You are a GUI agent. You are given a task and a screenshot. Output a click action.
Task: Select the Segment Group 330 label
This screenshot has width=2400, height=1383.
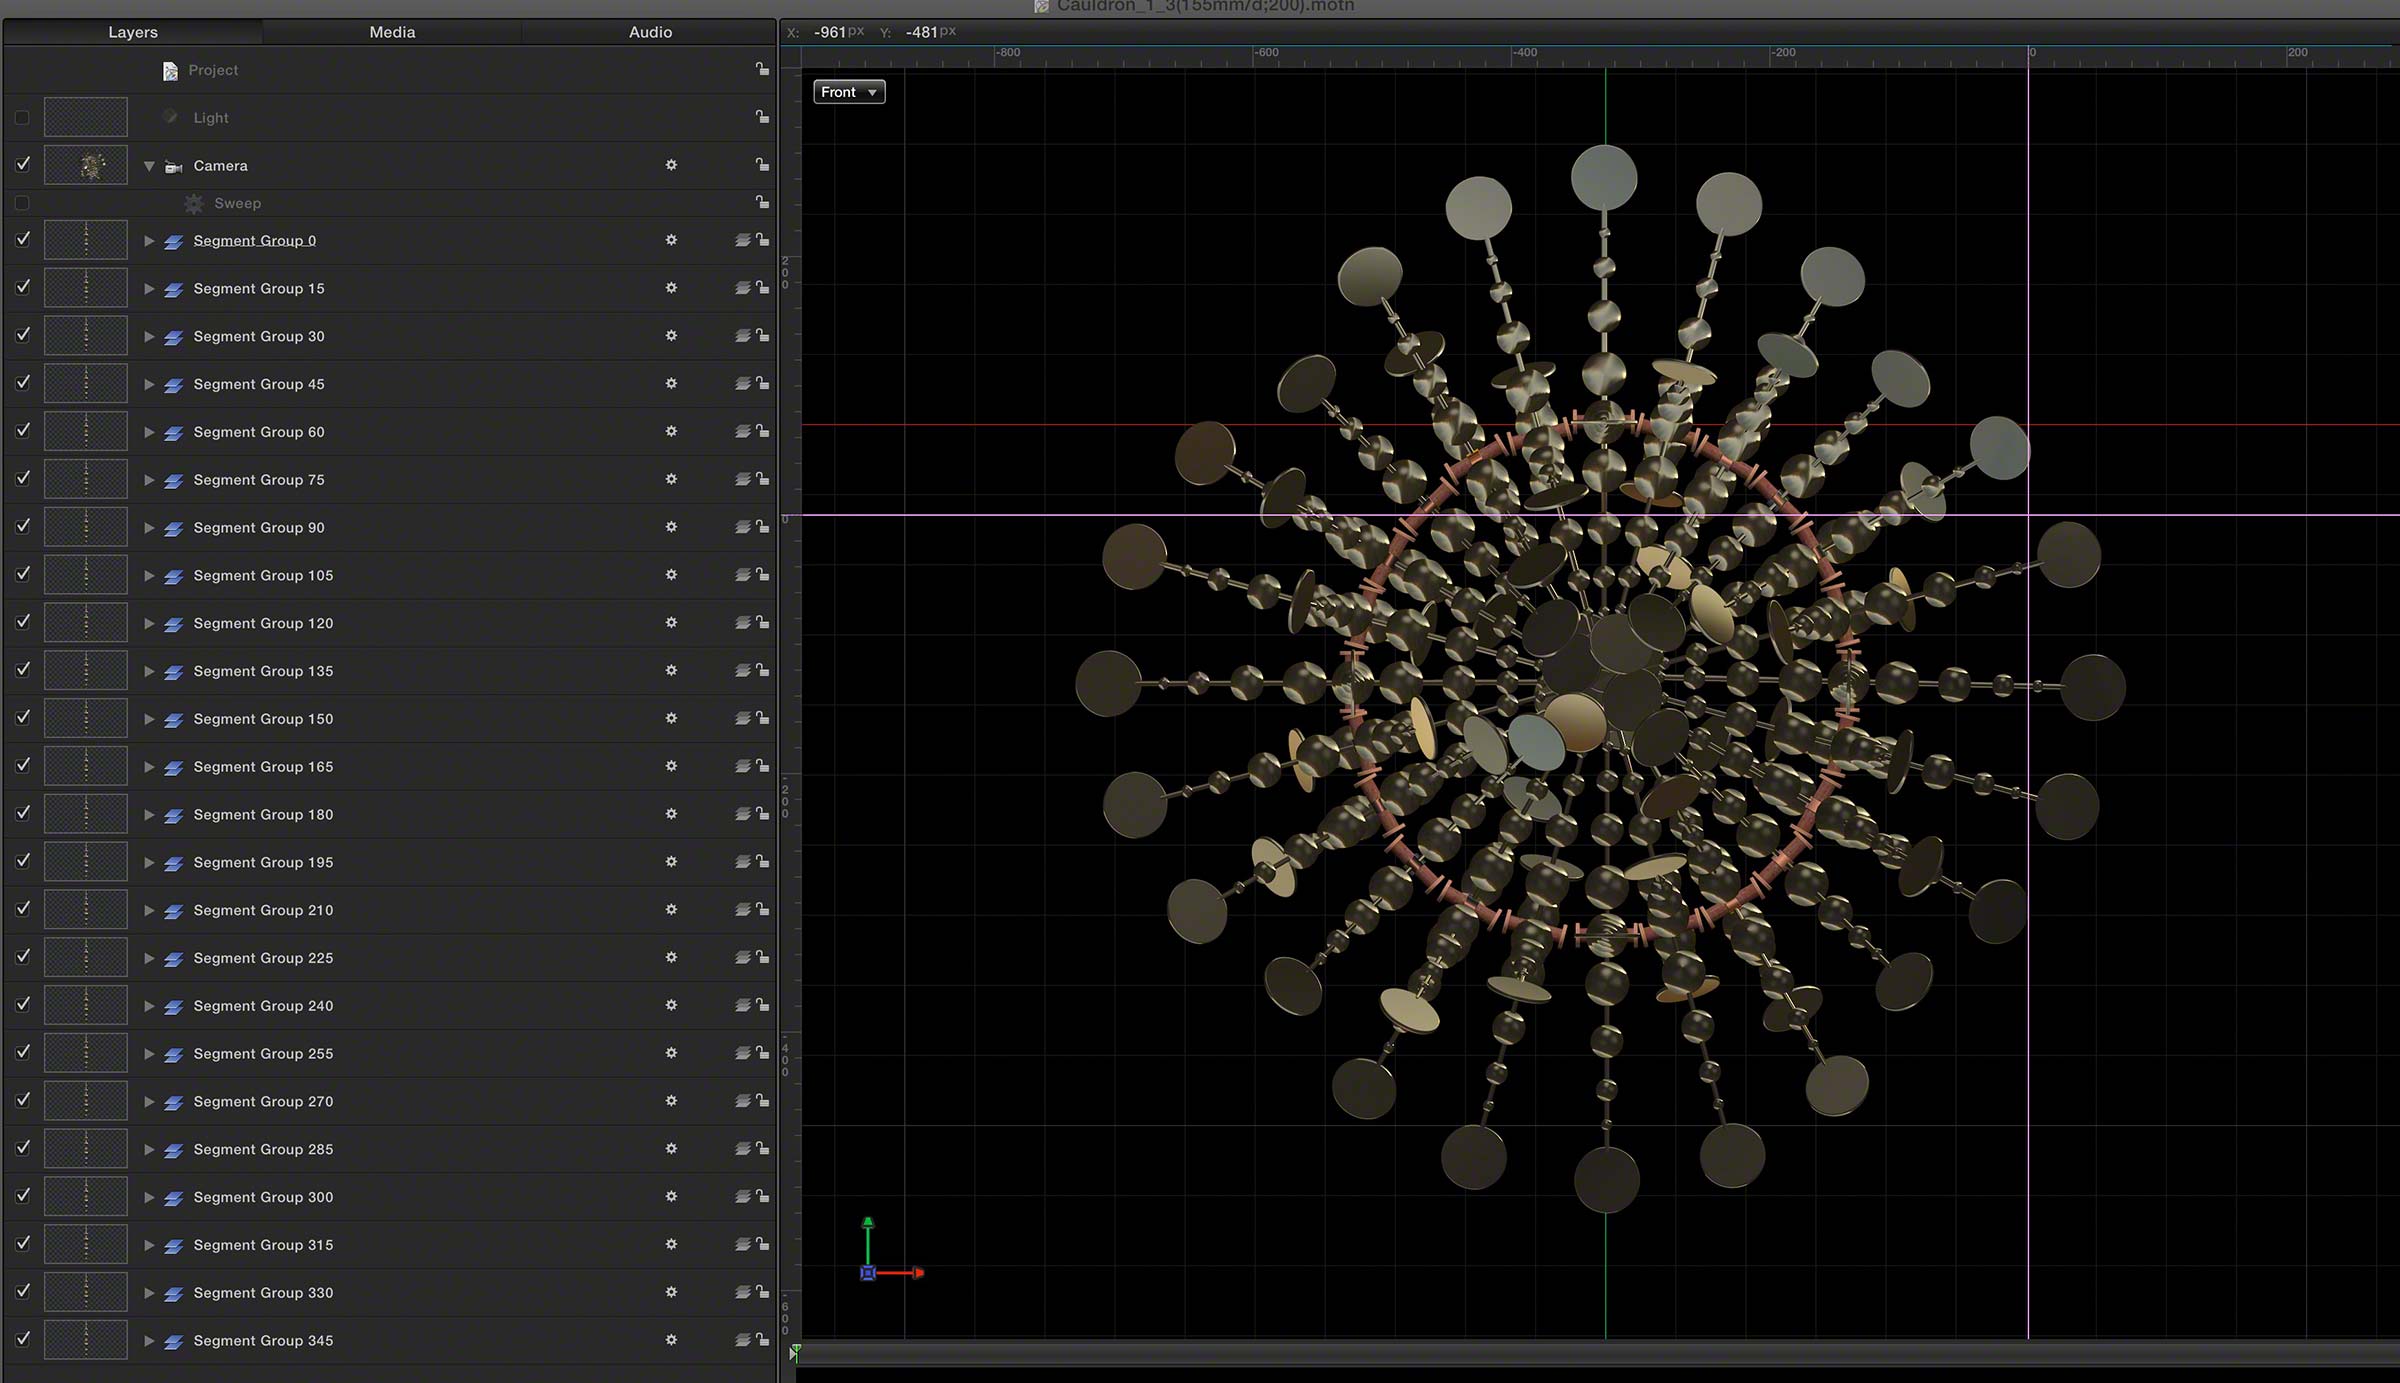pos(263,1293)
